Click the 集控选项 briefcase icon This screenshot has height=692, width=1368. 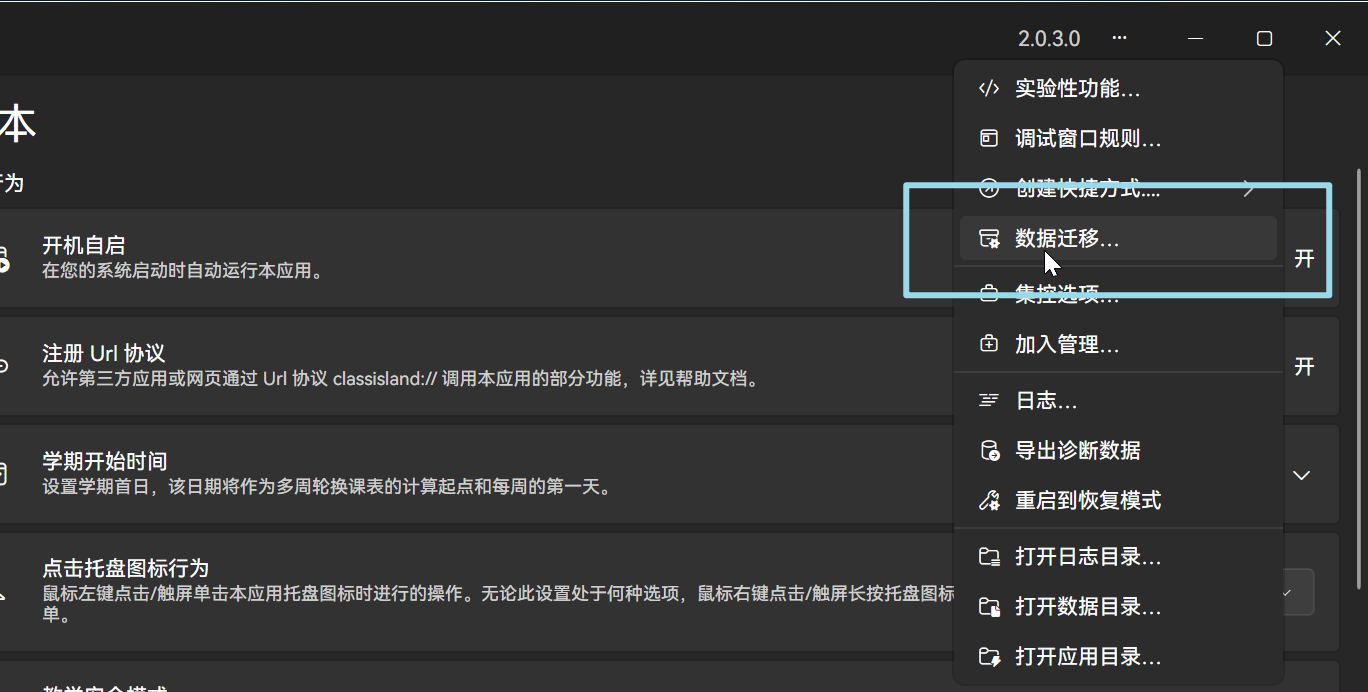coord(988,294)
